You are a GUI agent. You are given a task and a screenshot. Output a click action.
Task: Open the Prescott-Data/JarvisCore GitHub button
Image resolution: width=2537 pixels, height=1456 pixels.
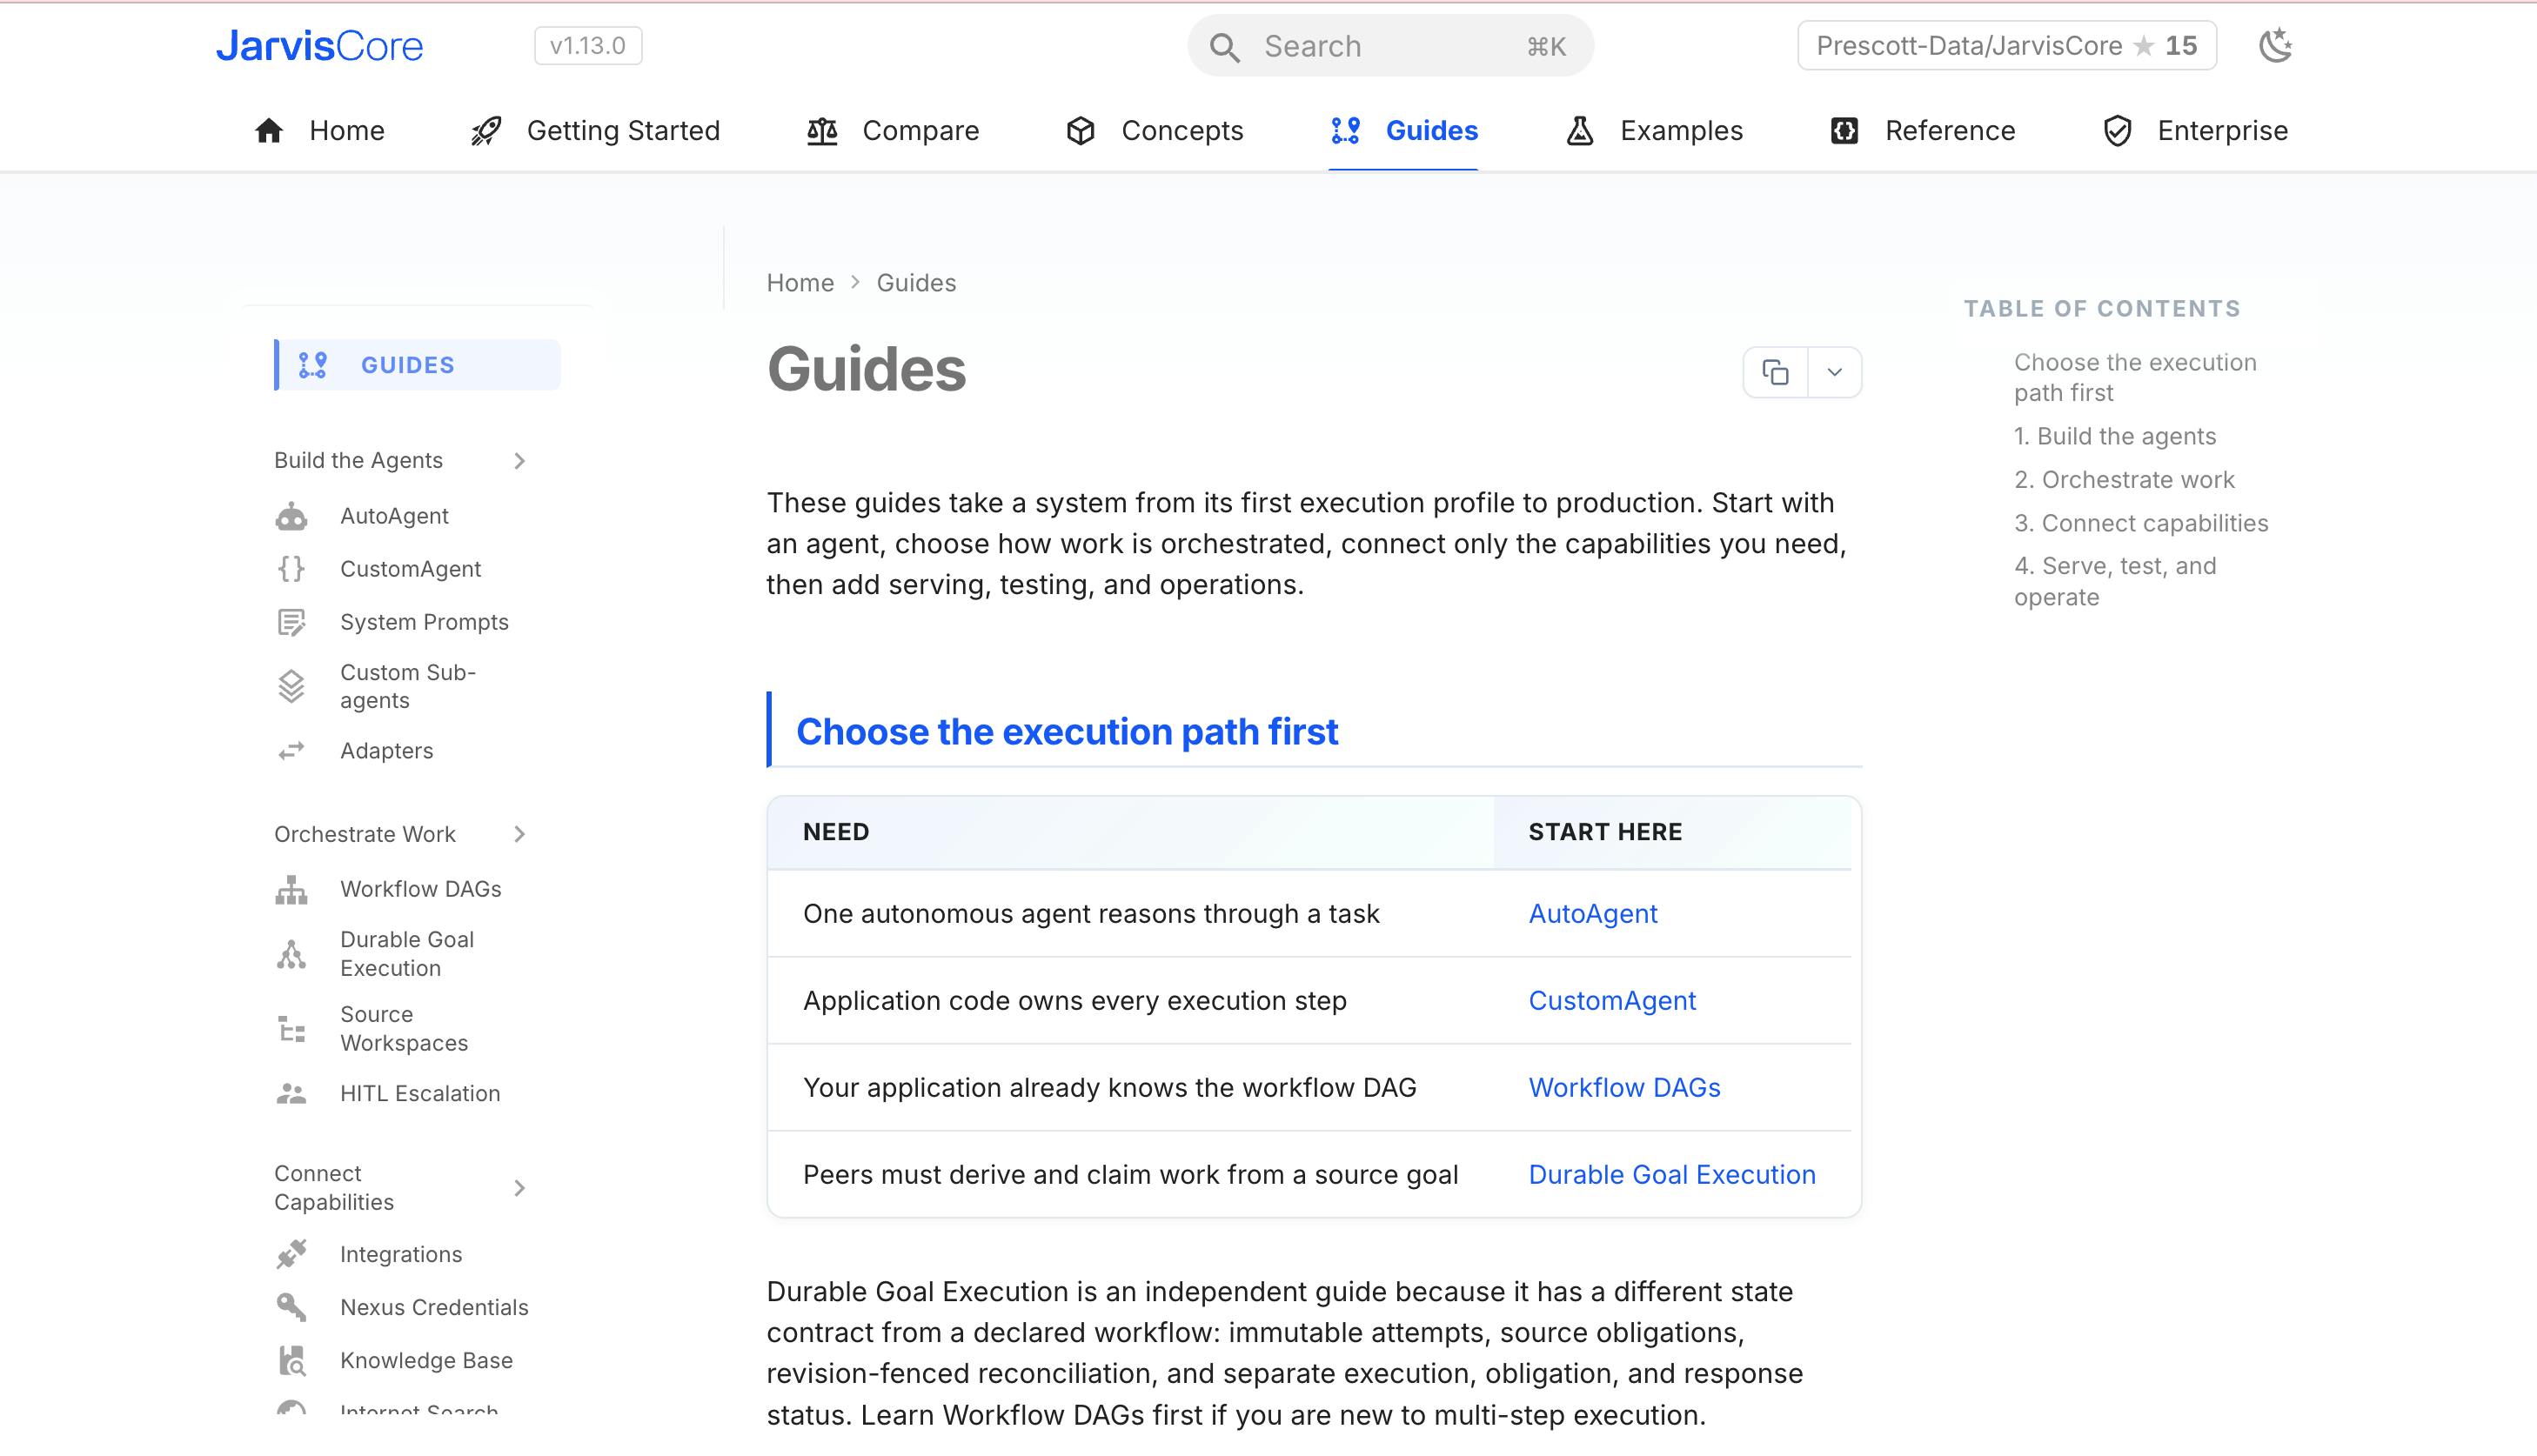2007,46
